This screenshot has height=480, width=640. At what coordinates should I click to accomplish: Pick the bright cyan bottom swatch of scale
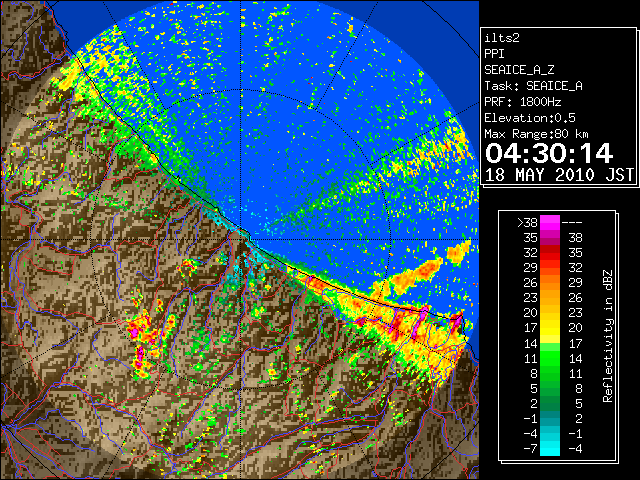tap(550, 448)
